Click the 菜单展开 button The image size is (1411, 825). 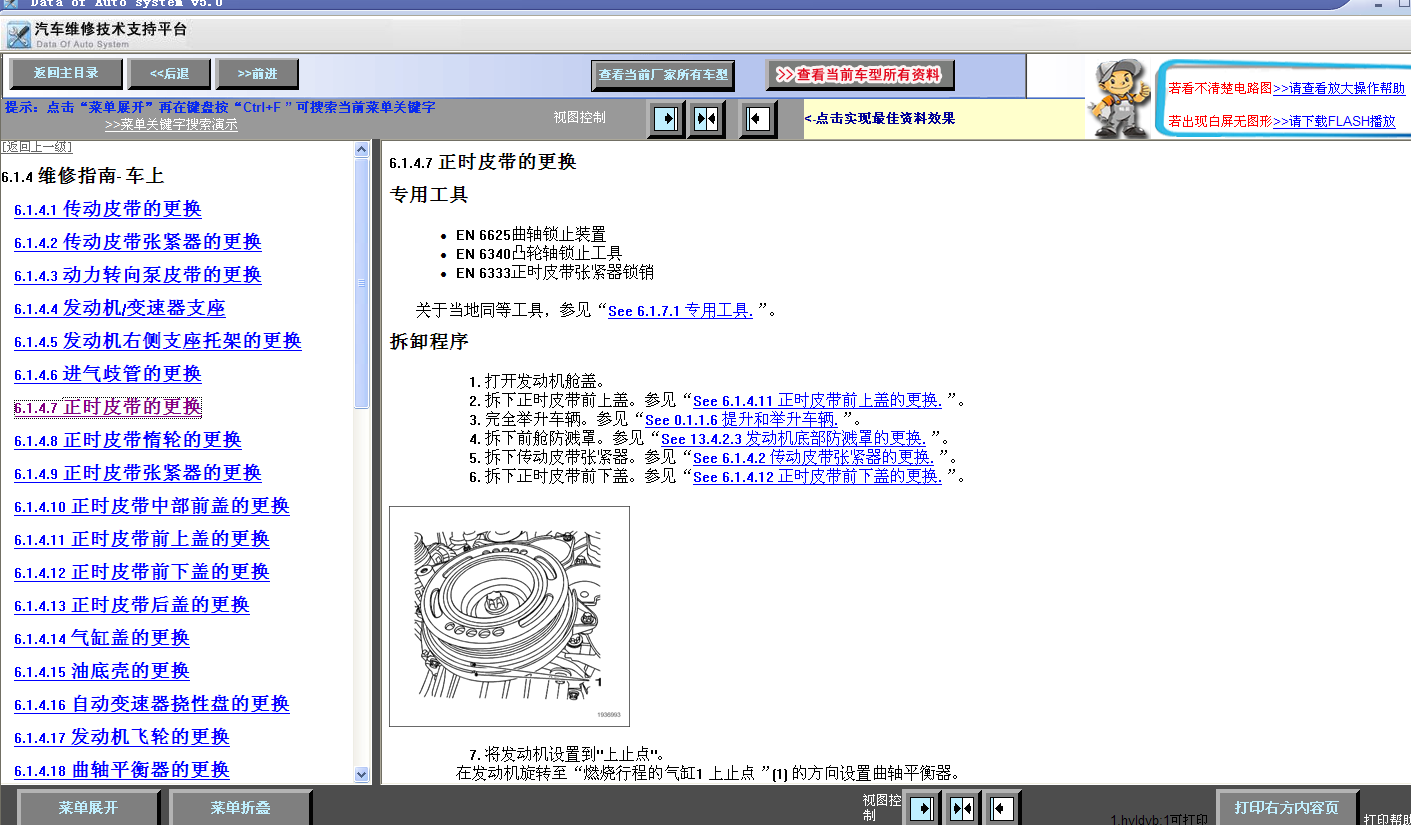[89, 808]
